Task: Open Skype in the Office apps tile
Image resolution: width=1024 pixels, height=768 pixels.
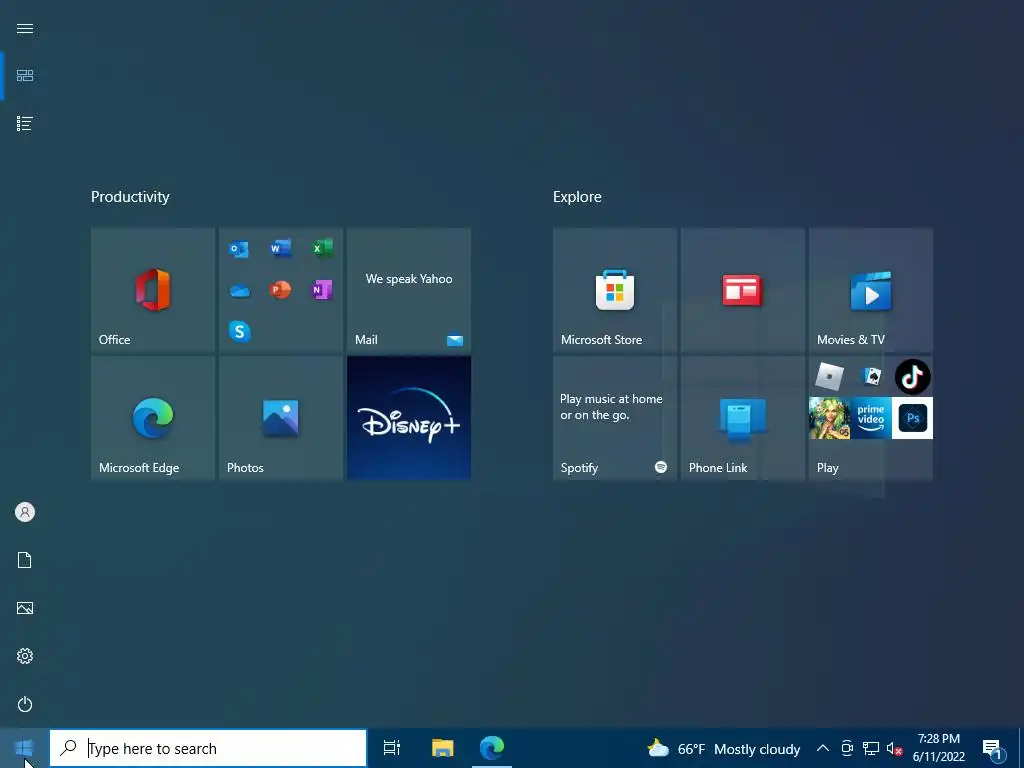Action: 240,332
